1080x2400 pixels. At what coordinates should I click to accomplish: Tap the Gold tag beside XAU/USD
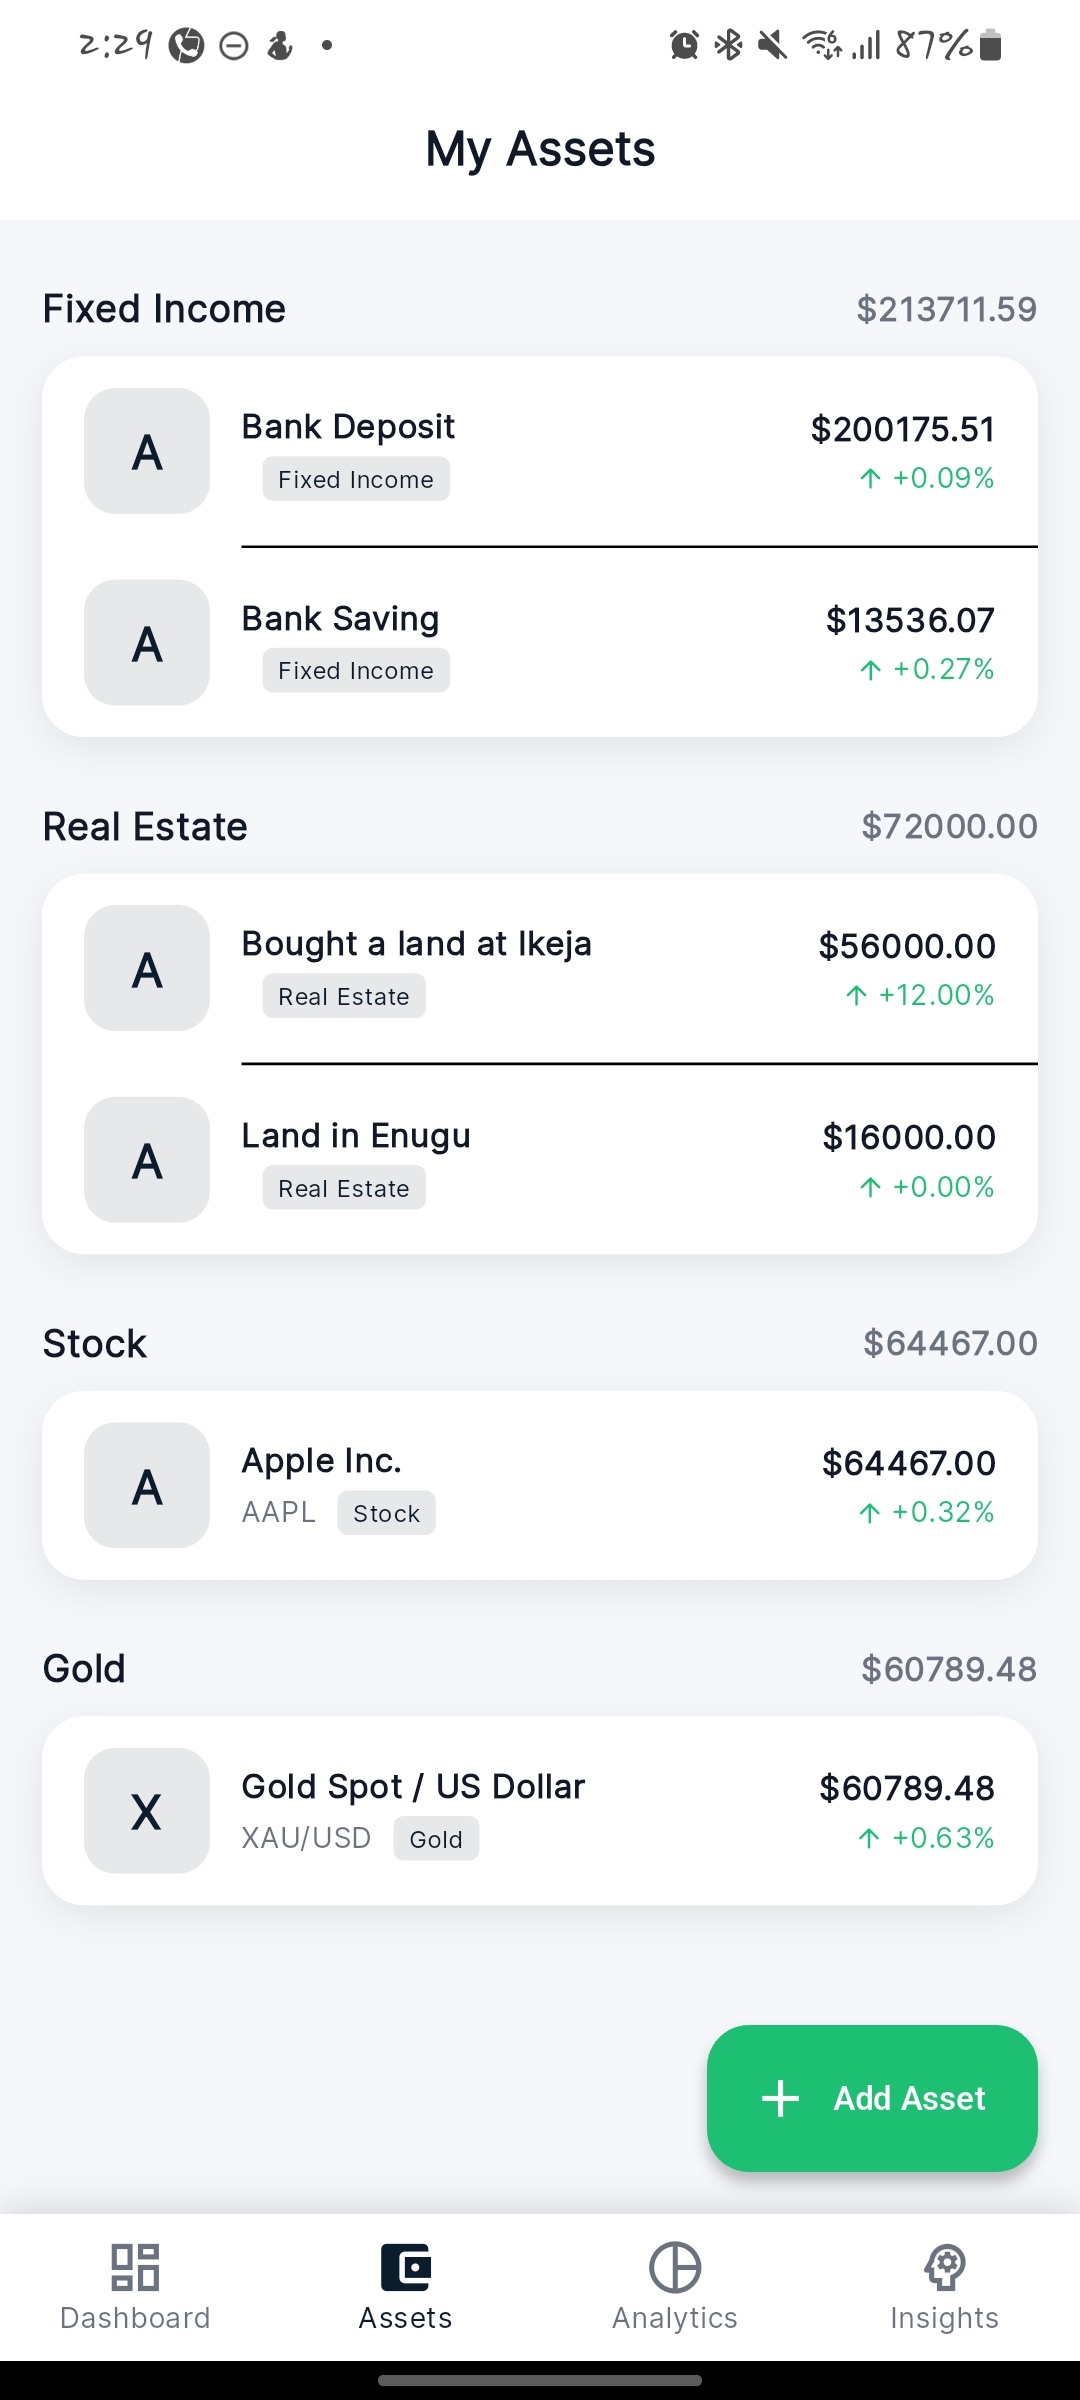436,1839
